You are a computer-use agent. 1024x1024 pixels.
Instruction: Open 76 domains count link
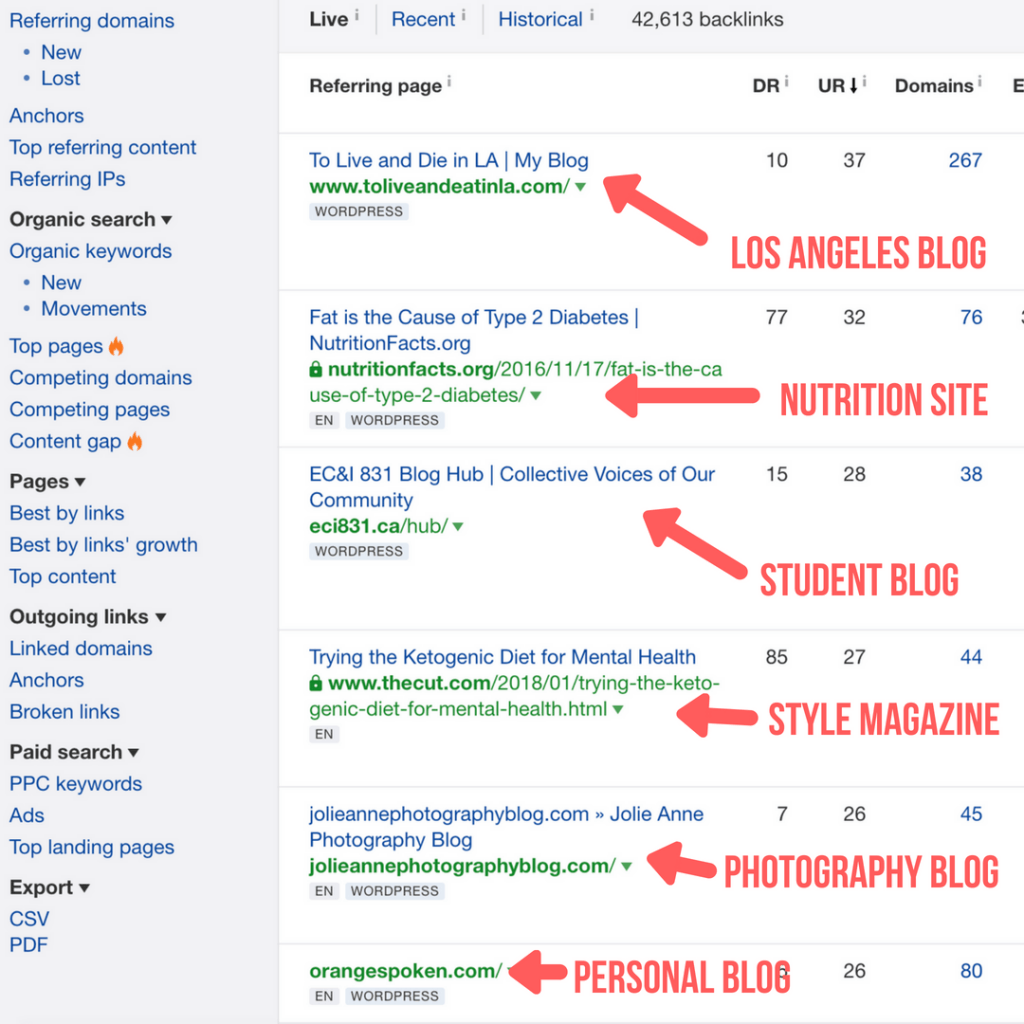click(971, 317)
